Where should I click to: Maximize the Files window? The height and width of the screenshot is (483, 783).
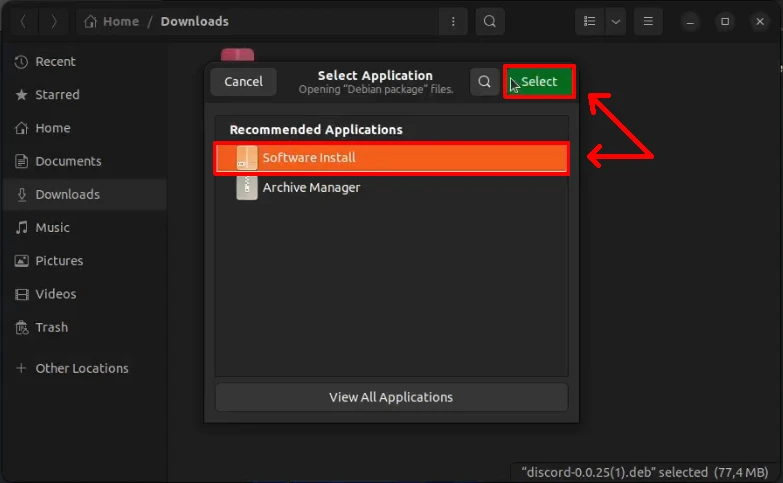[725, 21]
